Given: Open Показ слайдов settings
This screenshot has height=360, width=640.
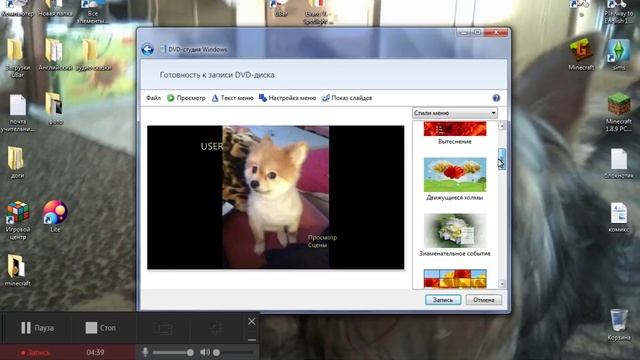Looking at the screenshot, I should tap(347, 98).
